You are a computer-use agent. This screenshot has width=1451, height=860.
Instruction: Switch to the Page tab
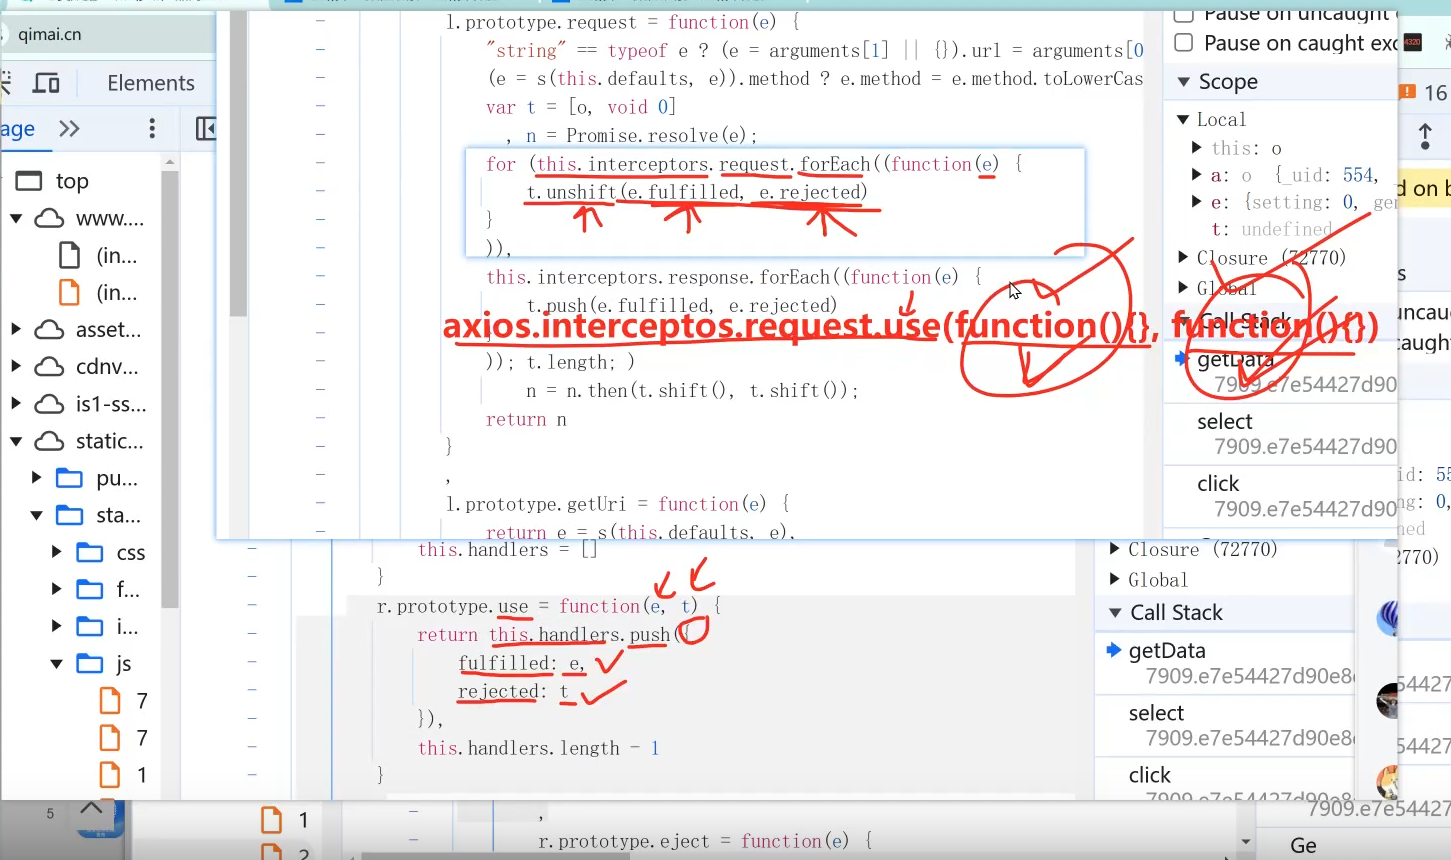point(17,129)
